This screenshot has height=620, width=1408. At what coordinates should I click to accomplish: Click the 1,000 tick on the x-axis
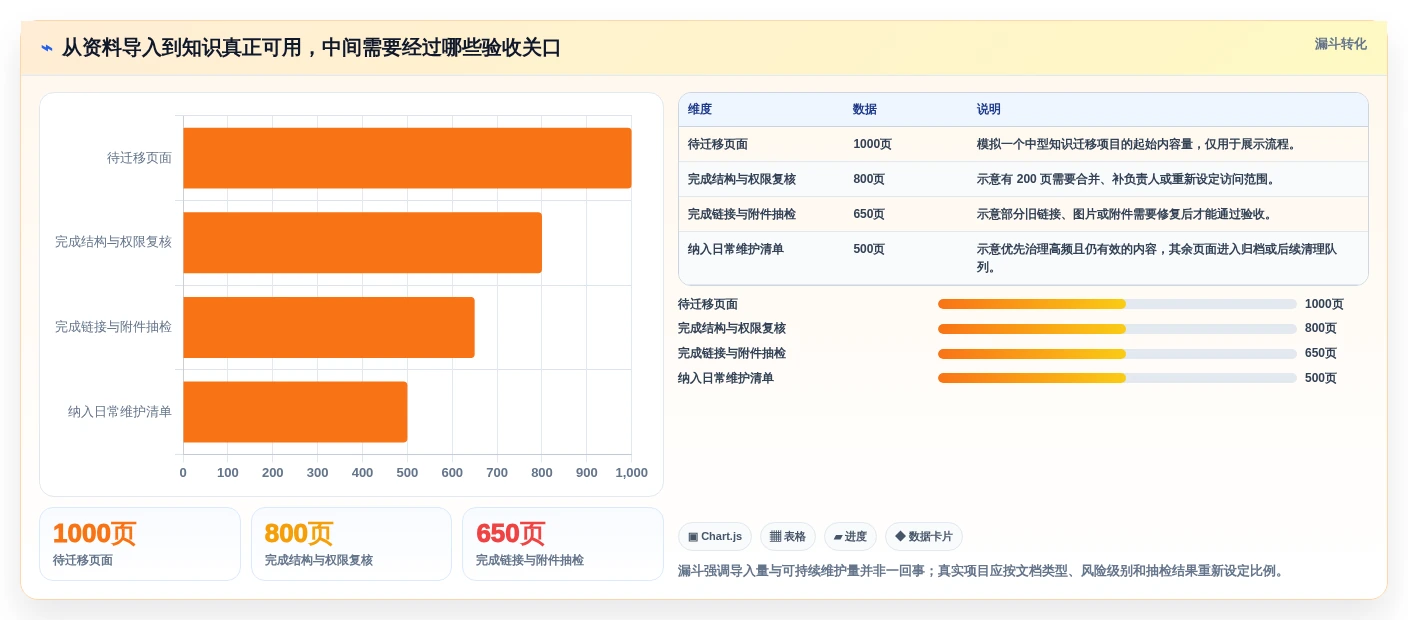(x=631, y=473)
